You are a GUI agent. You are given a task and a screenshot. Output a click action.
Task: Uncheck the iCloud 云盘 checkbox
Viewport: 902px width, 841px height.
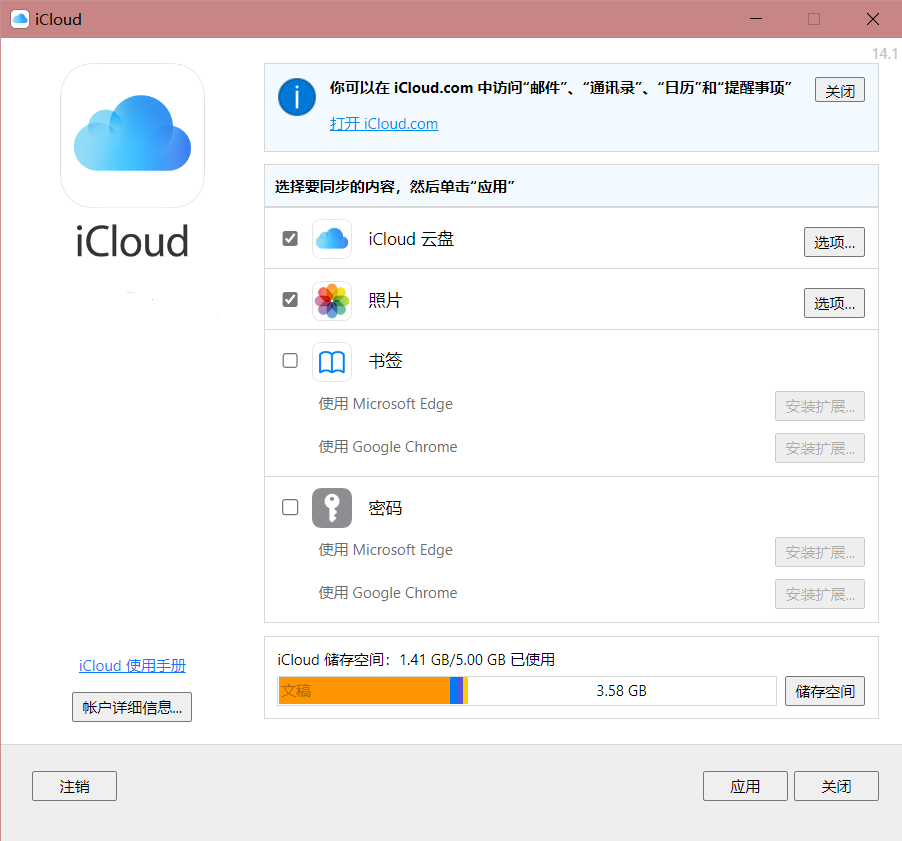click(290, 238)
